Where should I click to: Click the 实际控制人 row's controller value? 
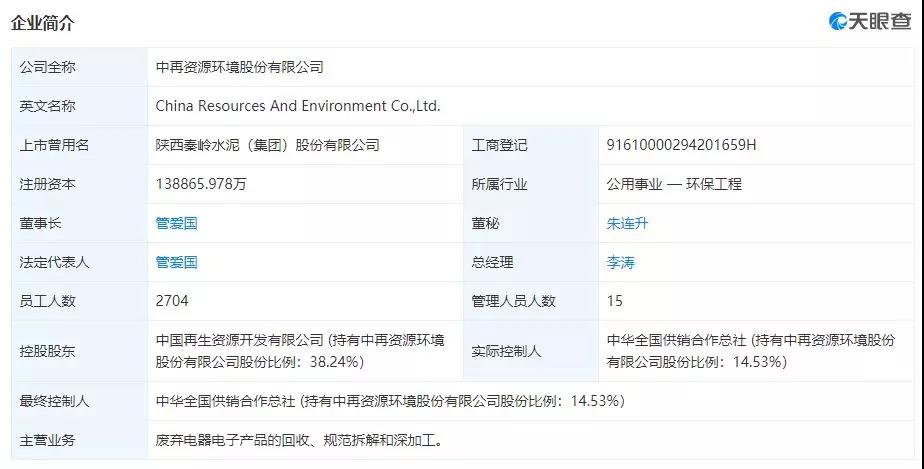[750, 350]
